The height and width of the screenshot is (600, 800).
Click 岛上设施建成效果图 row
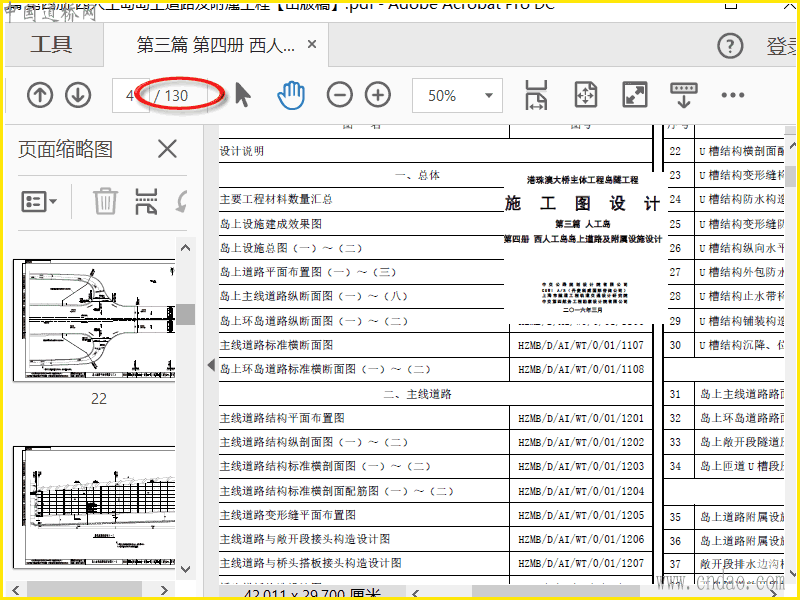(x=271, y=223)
